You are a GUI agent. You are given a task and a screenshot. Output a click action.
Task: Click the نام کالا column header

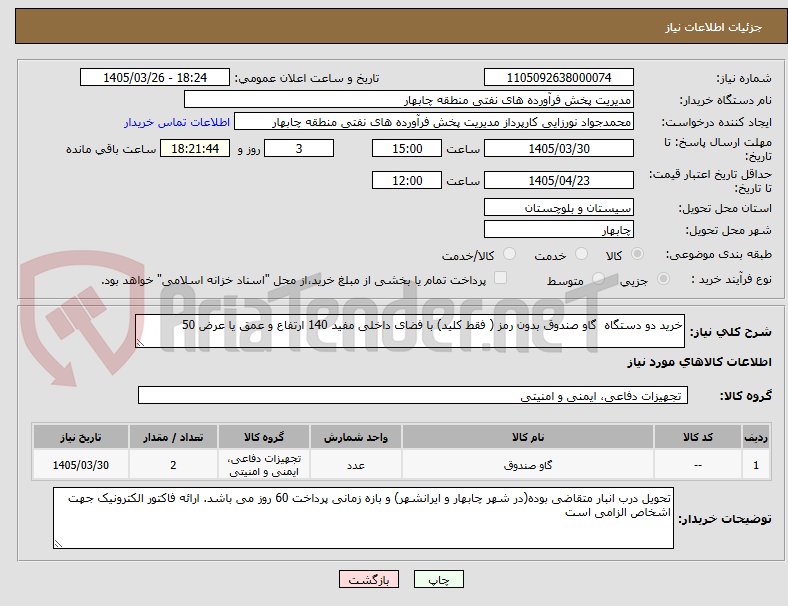(528, 437)
